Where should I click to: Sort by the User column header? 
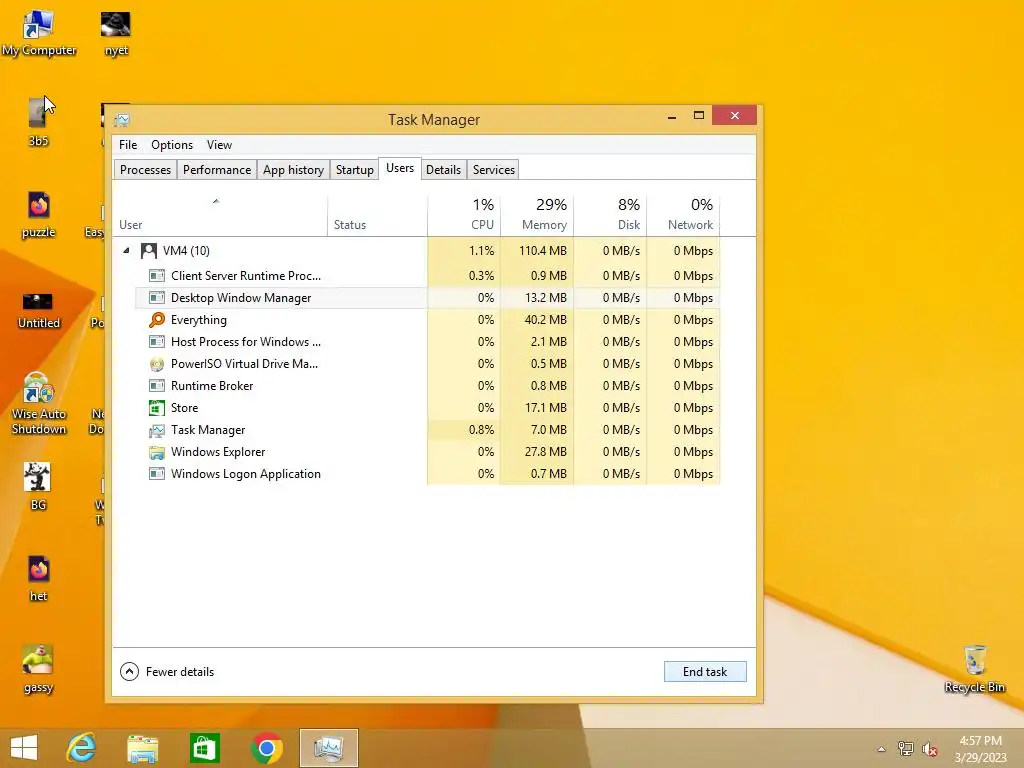pyautogui.click(x=219, y=216)
